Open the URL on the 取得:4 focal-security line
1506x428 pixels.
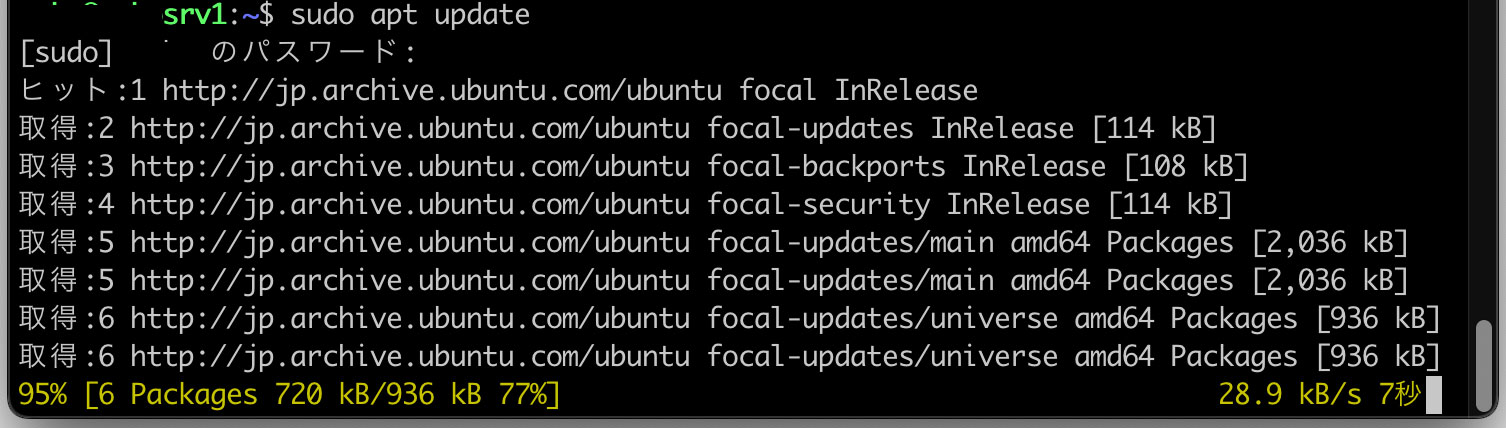[410, 205]
